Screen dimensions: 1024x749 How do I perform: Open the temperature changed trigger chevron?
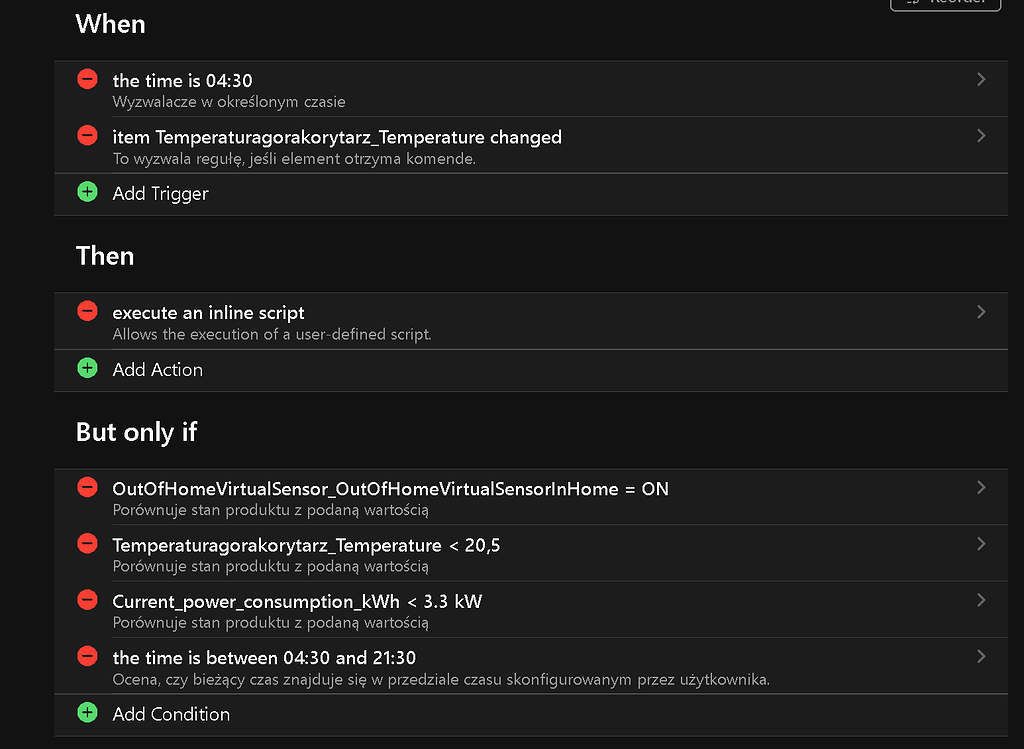(981, 135)
